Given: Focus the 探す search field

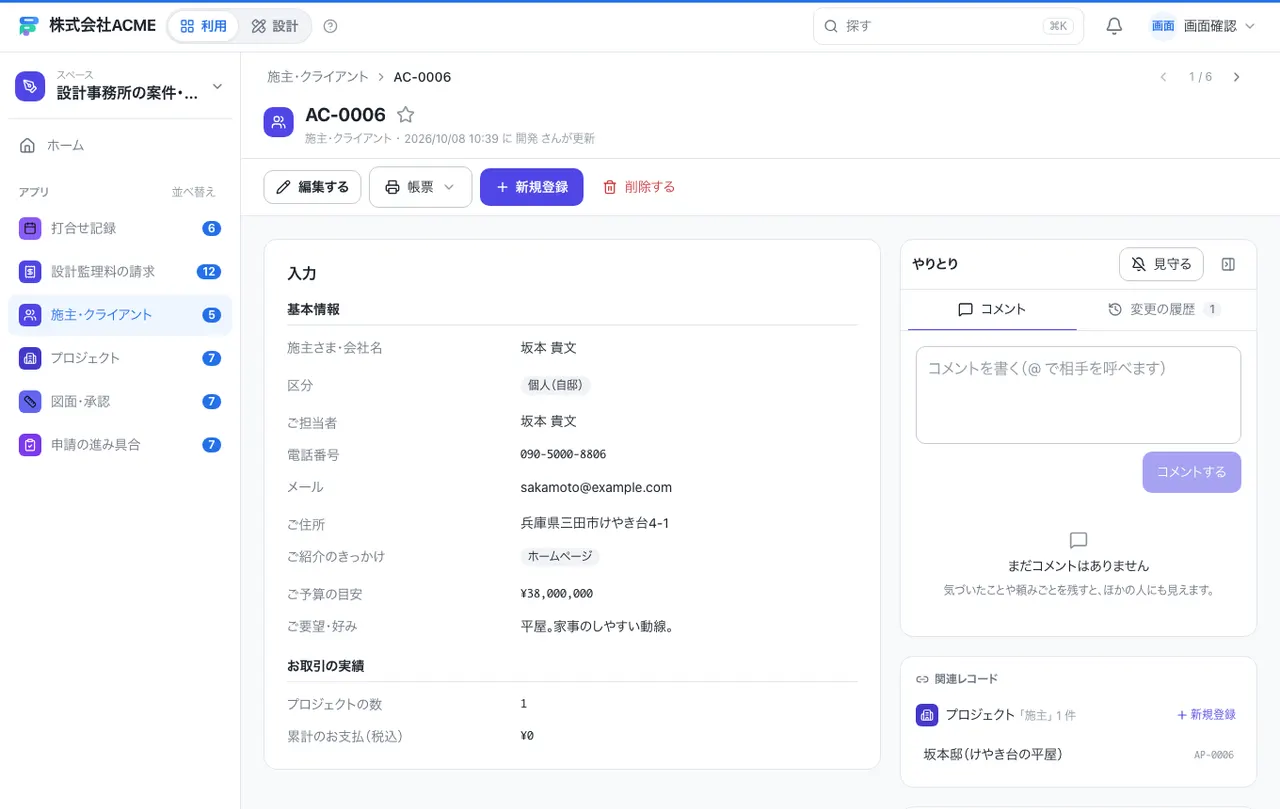Looking at the screenshot, I should pos(948,26).
